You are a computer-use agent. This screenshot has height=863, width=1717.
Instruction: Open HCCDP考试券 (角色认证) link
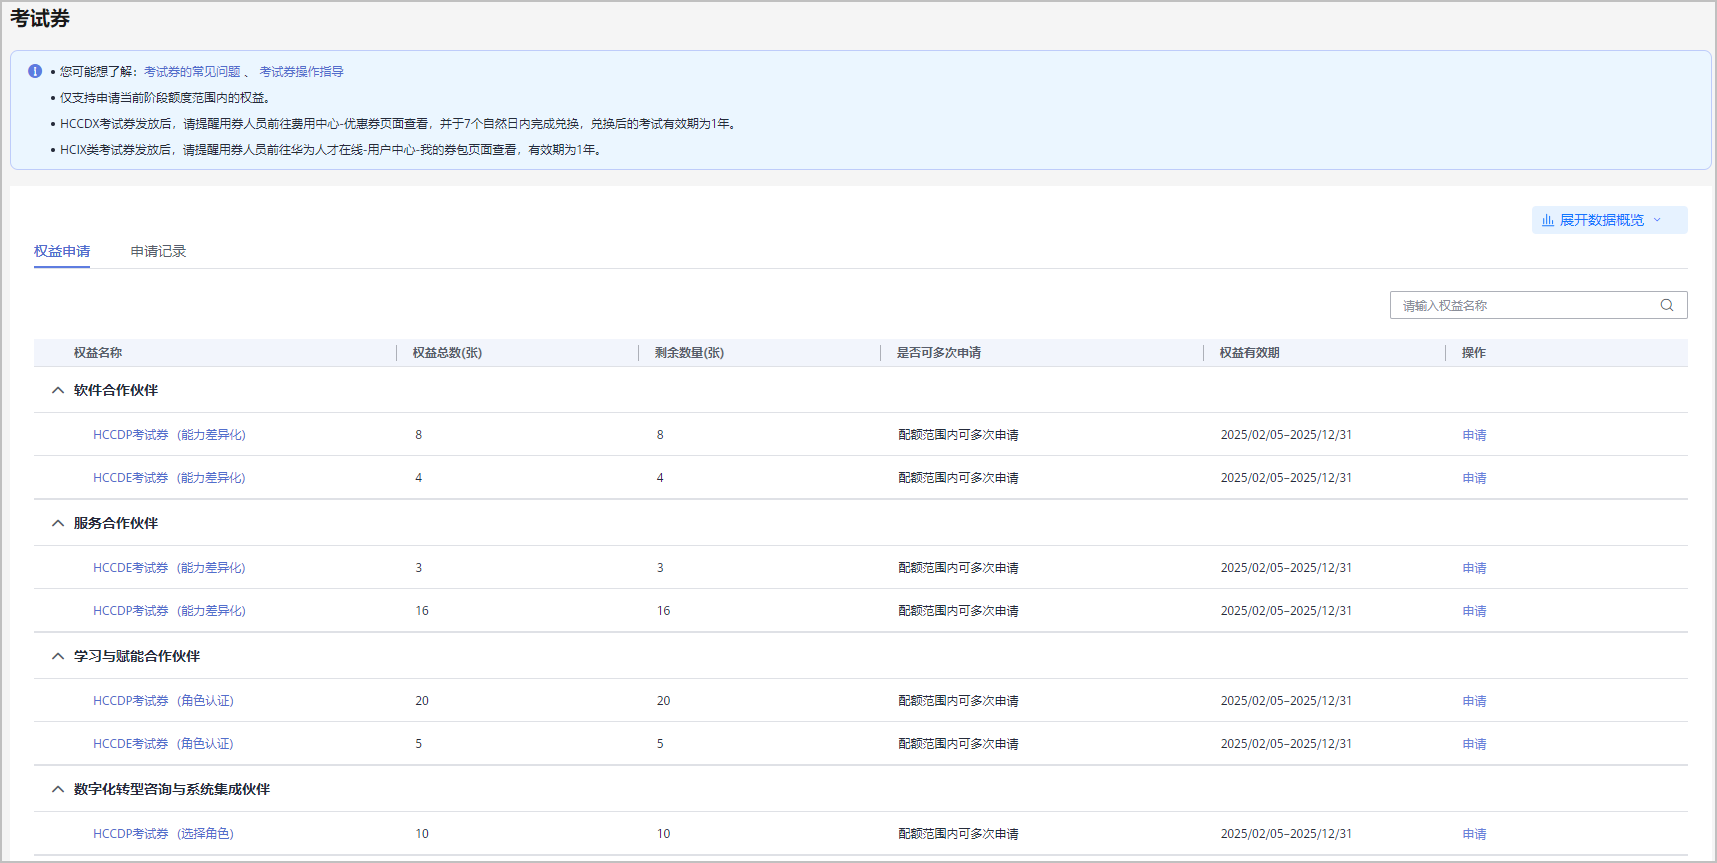(x=163, y=701)
